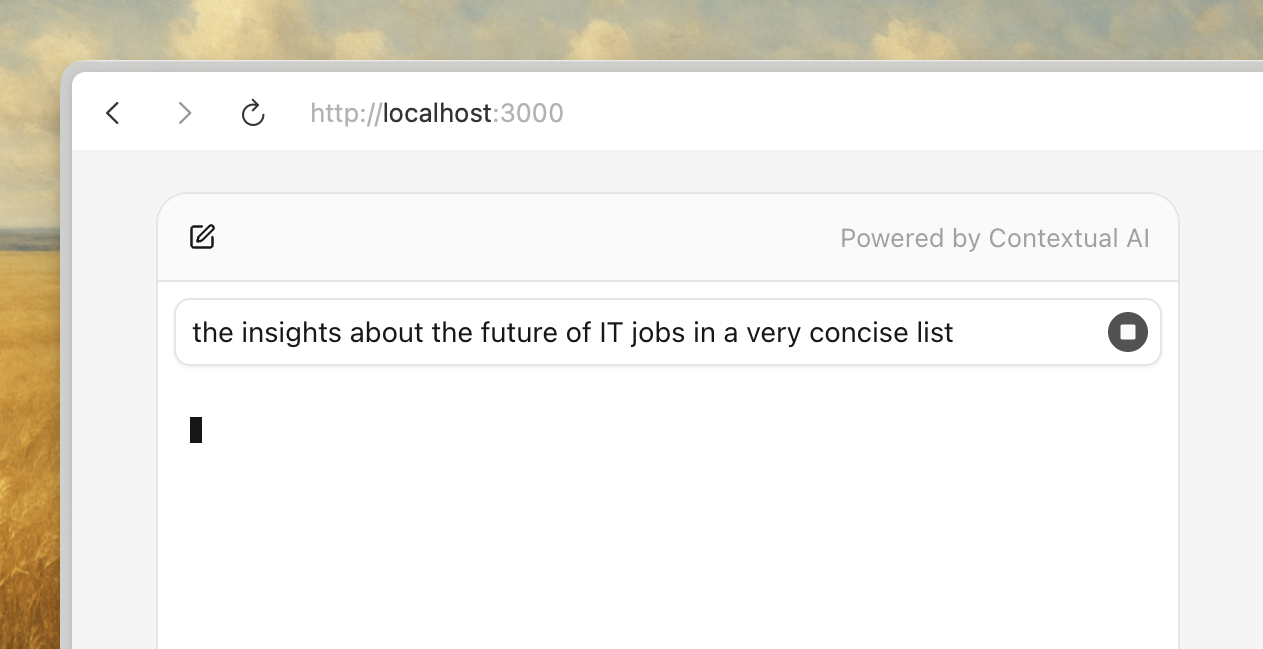
Task: Select the query text about IT jobs
Action: tap(572, 332)
